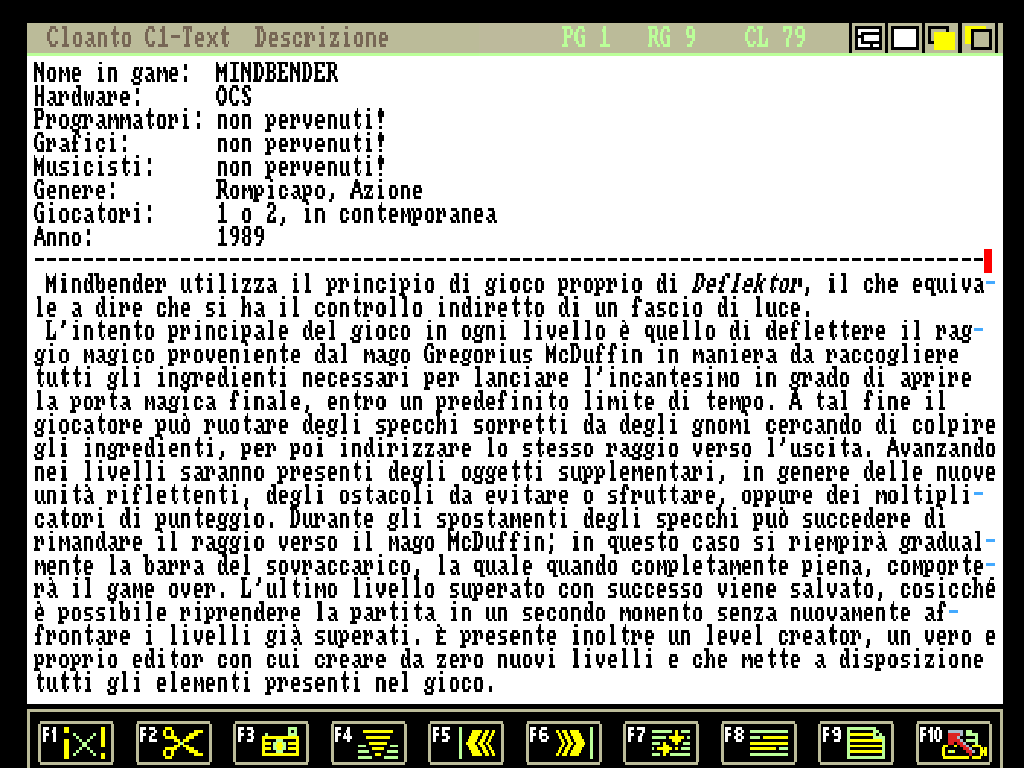
Task: Click the F10 red arrow icon
Action: click(x=953, y=743)
